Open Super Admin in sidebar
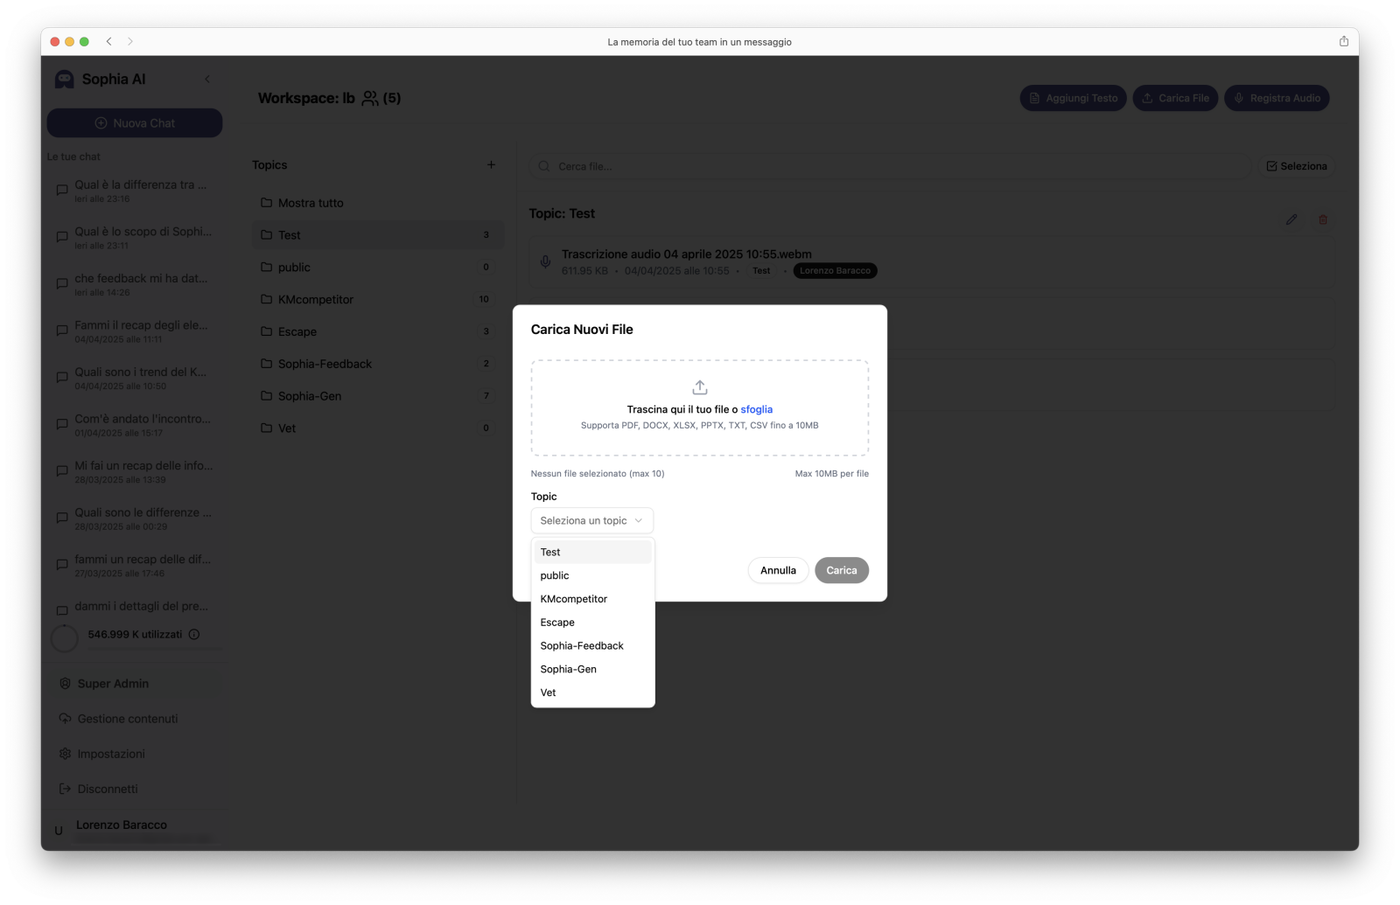1400x905 pixels. 135,684
